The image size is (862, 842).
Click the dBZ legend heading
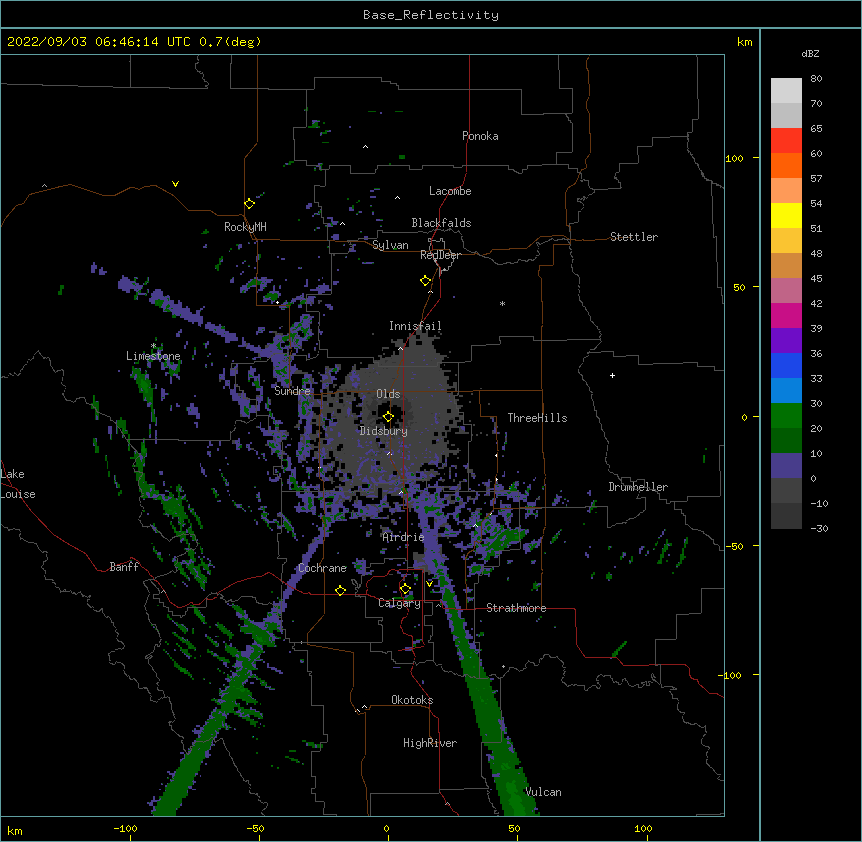(x=810, y=53)
